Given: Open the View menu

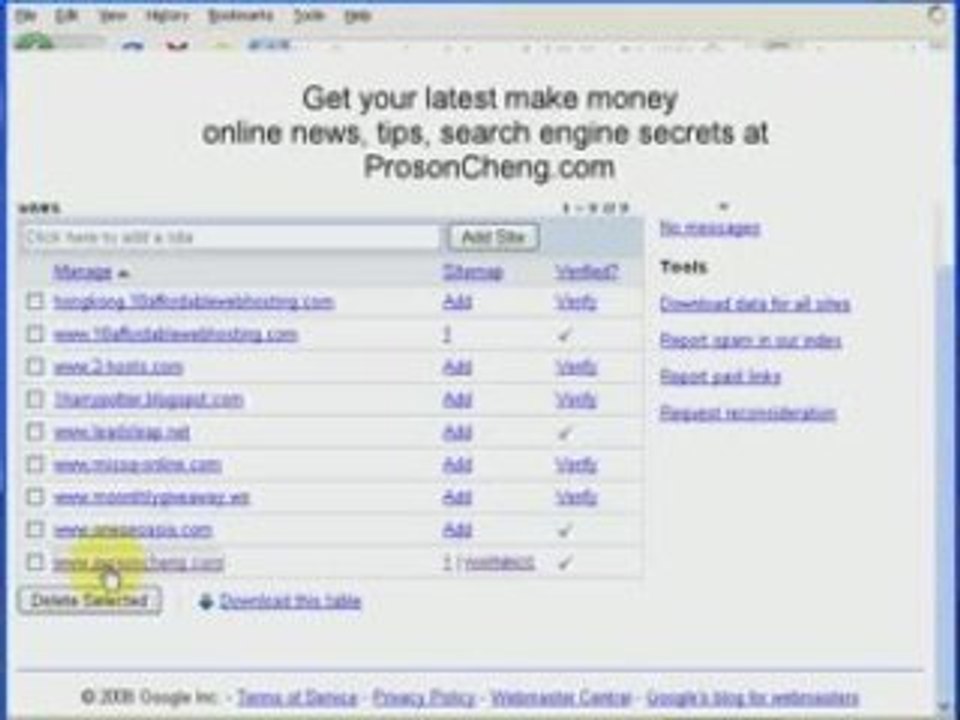Looking at the screenshot, I should 113,16.
